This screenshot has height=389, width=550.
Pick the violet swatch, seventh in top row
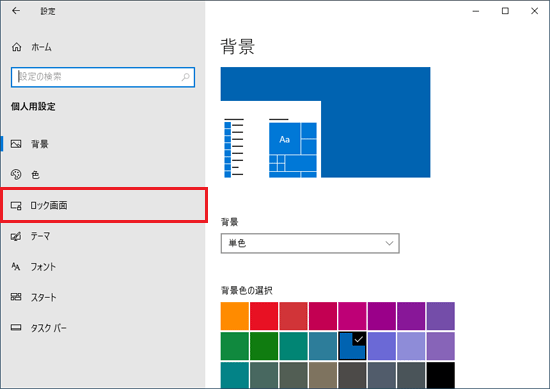coord(411,316)
